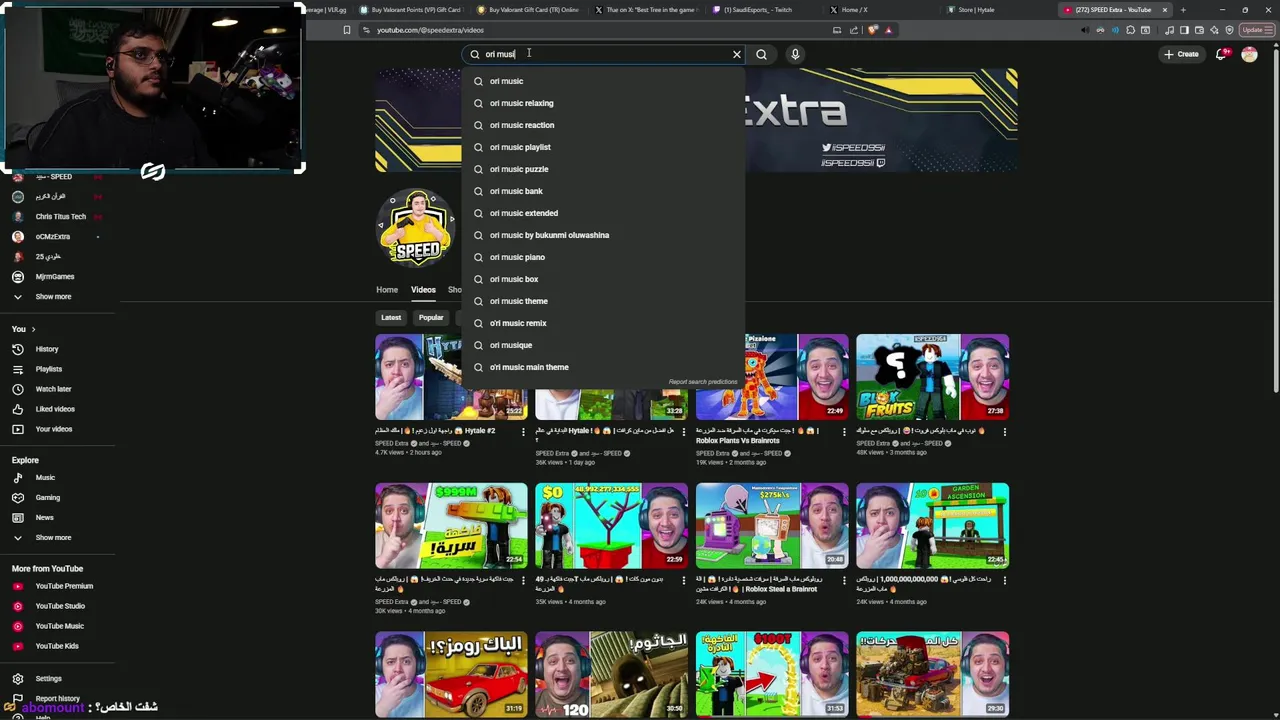Pick 'ori music piano' suggestion
Screen dimensions: 1280x720
click(603, 257)
